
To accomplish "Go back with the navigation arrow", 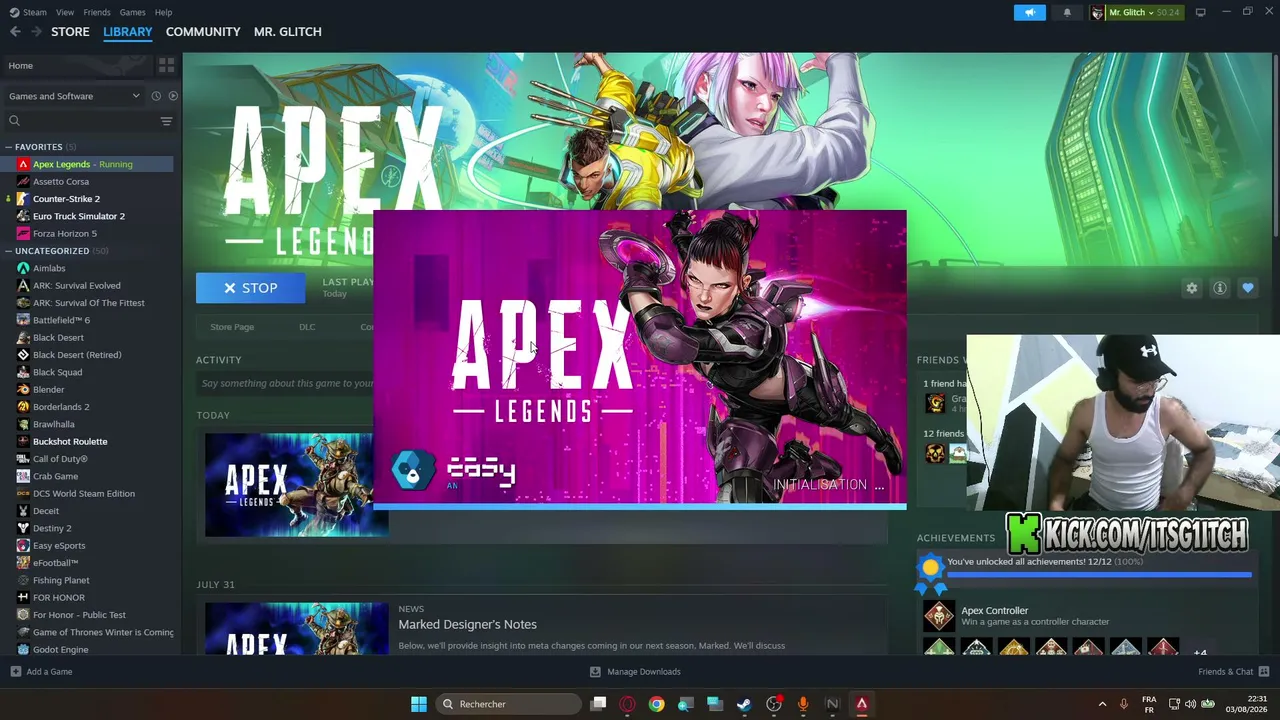I will (x=15, y=32).
